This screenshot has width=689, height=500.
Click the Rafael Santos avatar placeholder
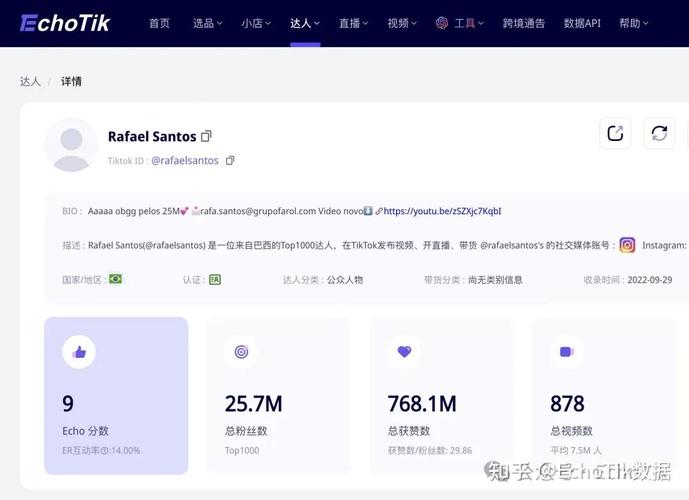tap(71, 145)
